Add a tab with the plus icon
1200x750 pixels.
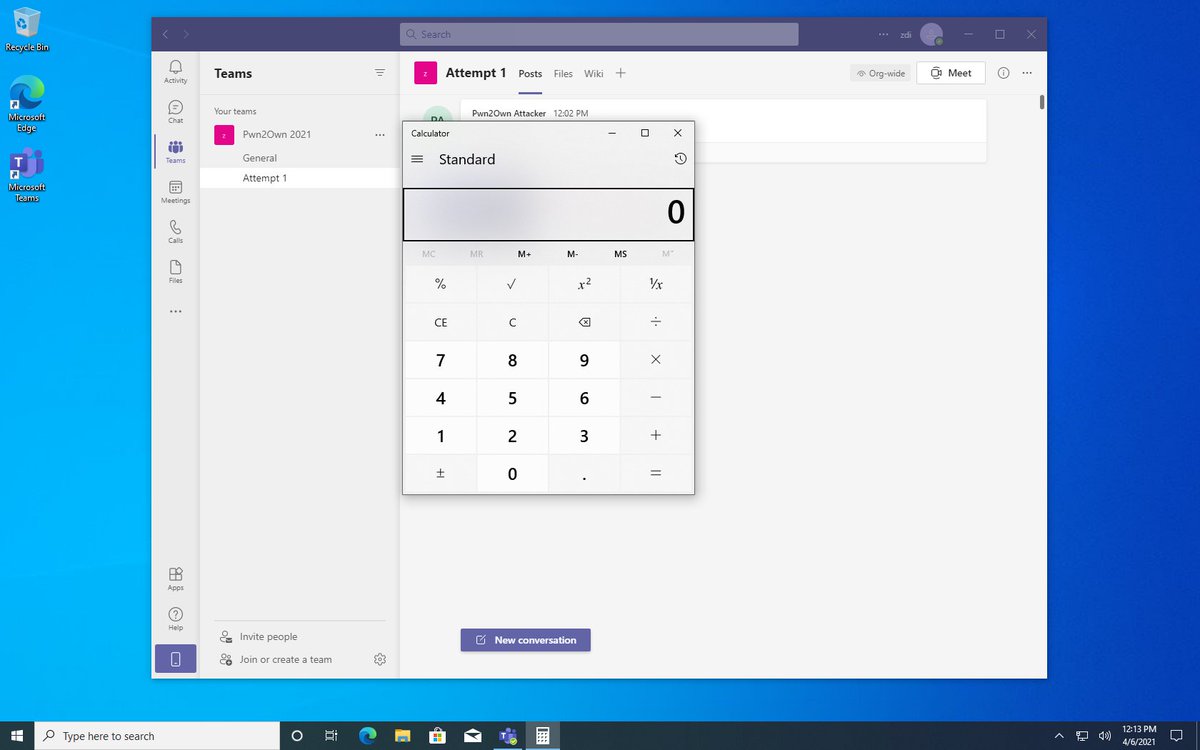[x=620, y=73]
